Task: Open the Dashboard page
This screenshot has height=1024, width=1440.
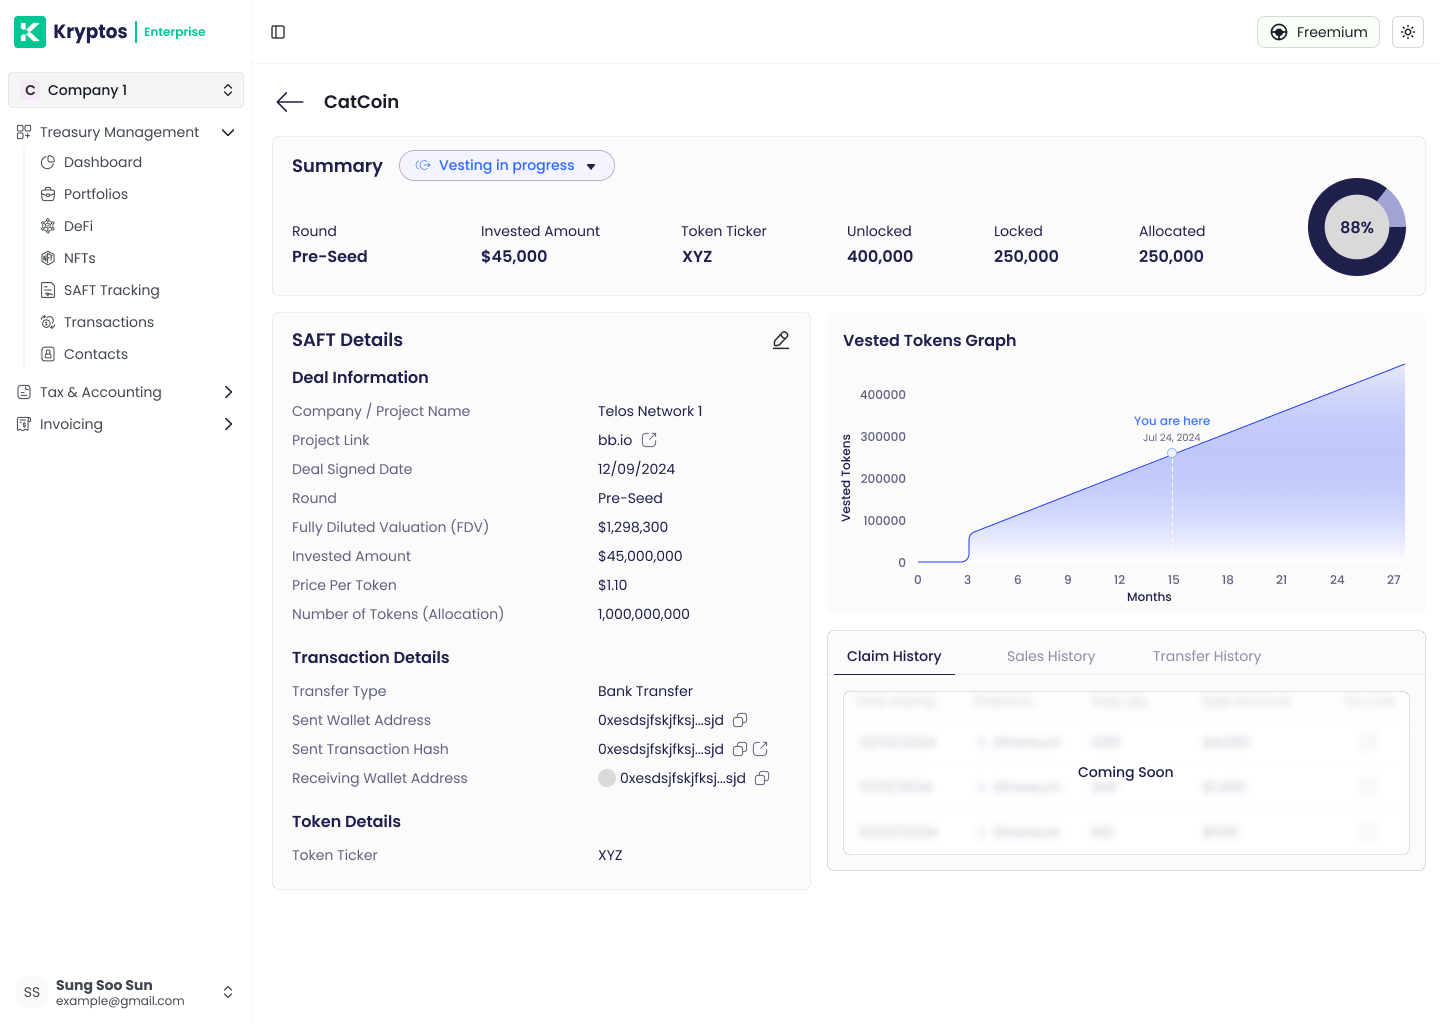Action: pyautogui.click(x=103, y=162)
